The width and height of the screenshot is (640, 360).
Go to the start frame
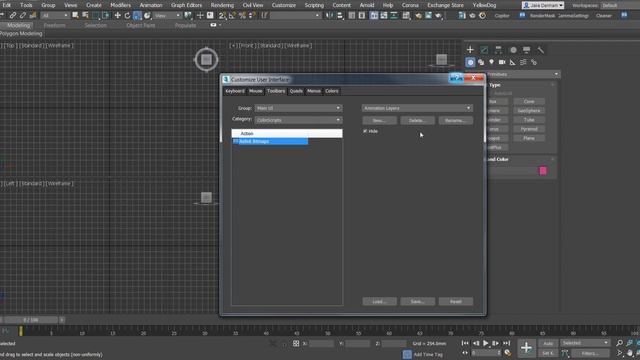[x=465, y=343]
